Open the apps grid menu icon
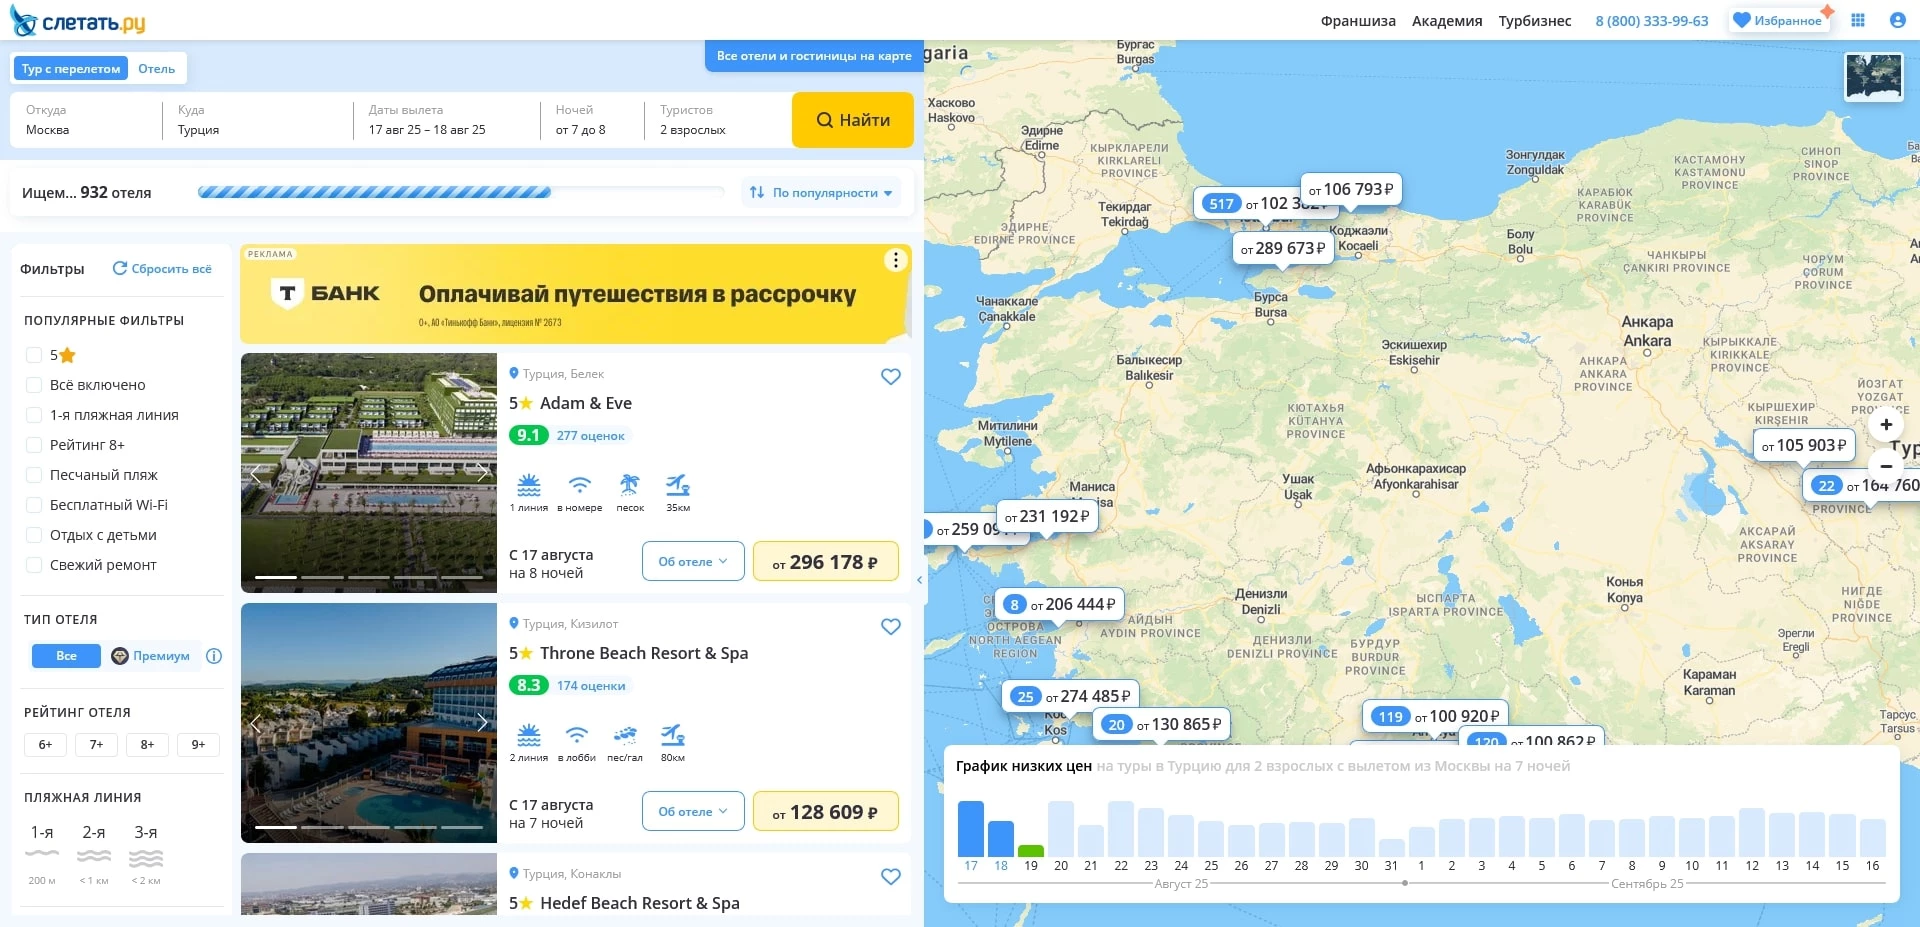Viewport: 1920px width, 927px height. 1858,20
